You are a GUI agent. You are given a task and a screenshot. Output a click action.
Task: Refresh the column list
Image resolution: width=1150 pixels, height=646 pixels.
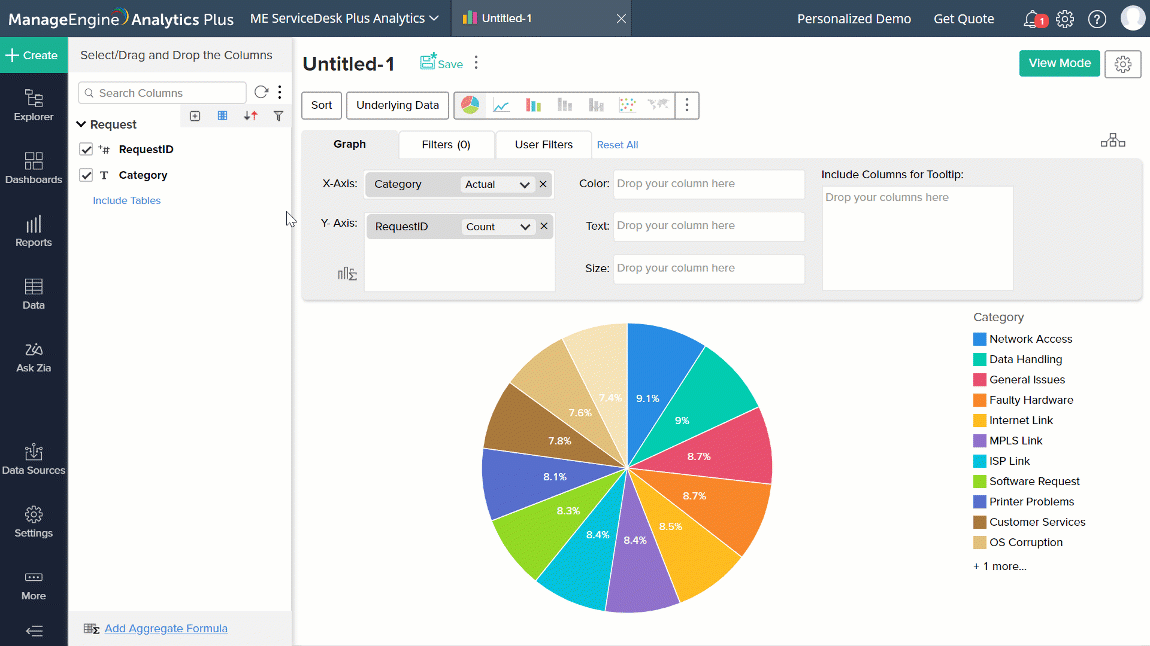tap(261, 92)
